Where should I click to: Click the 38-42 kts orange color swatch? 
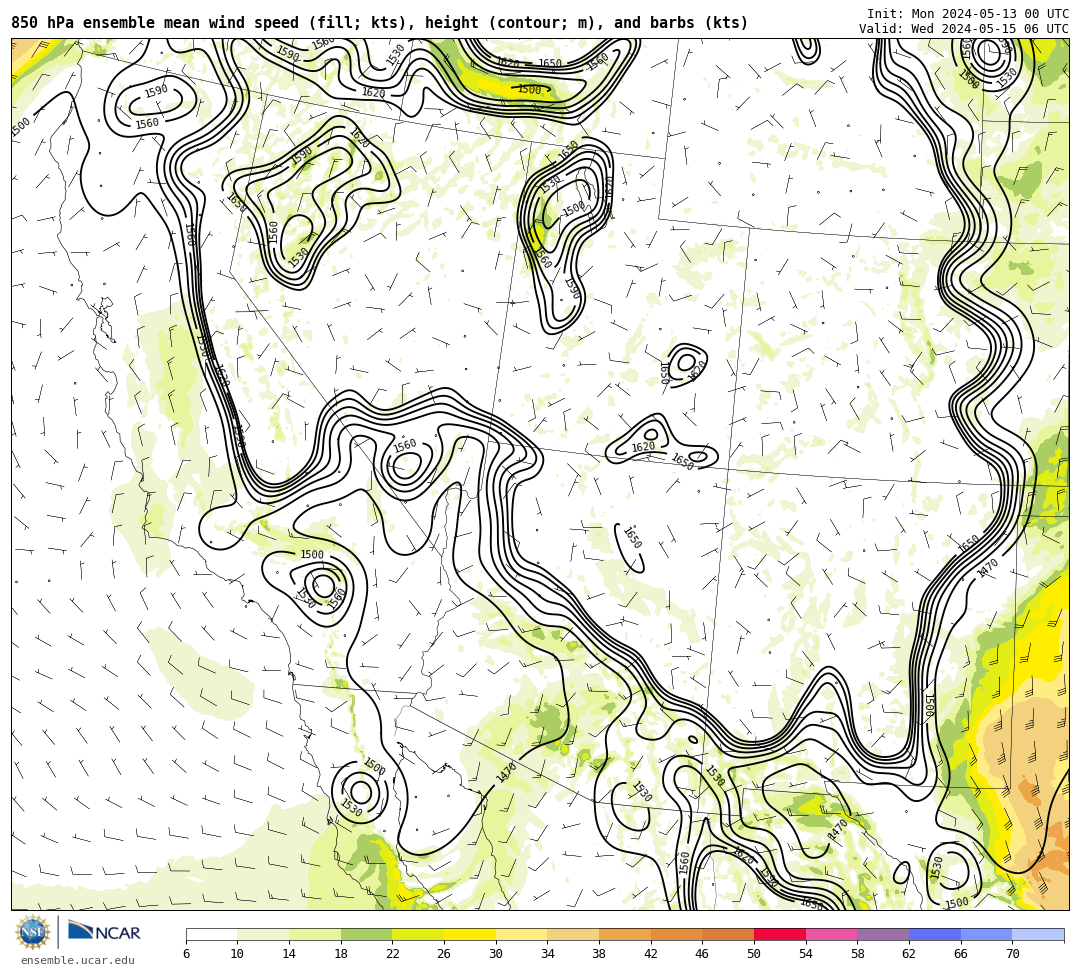625,934
